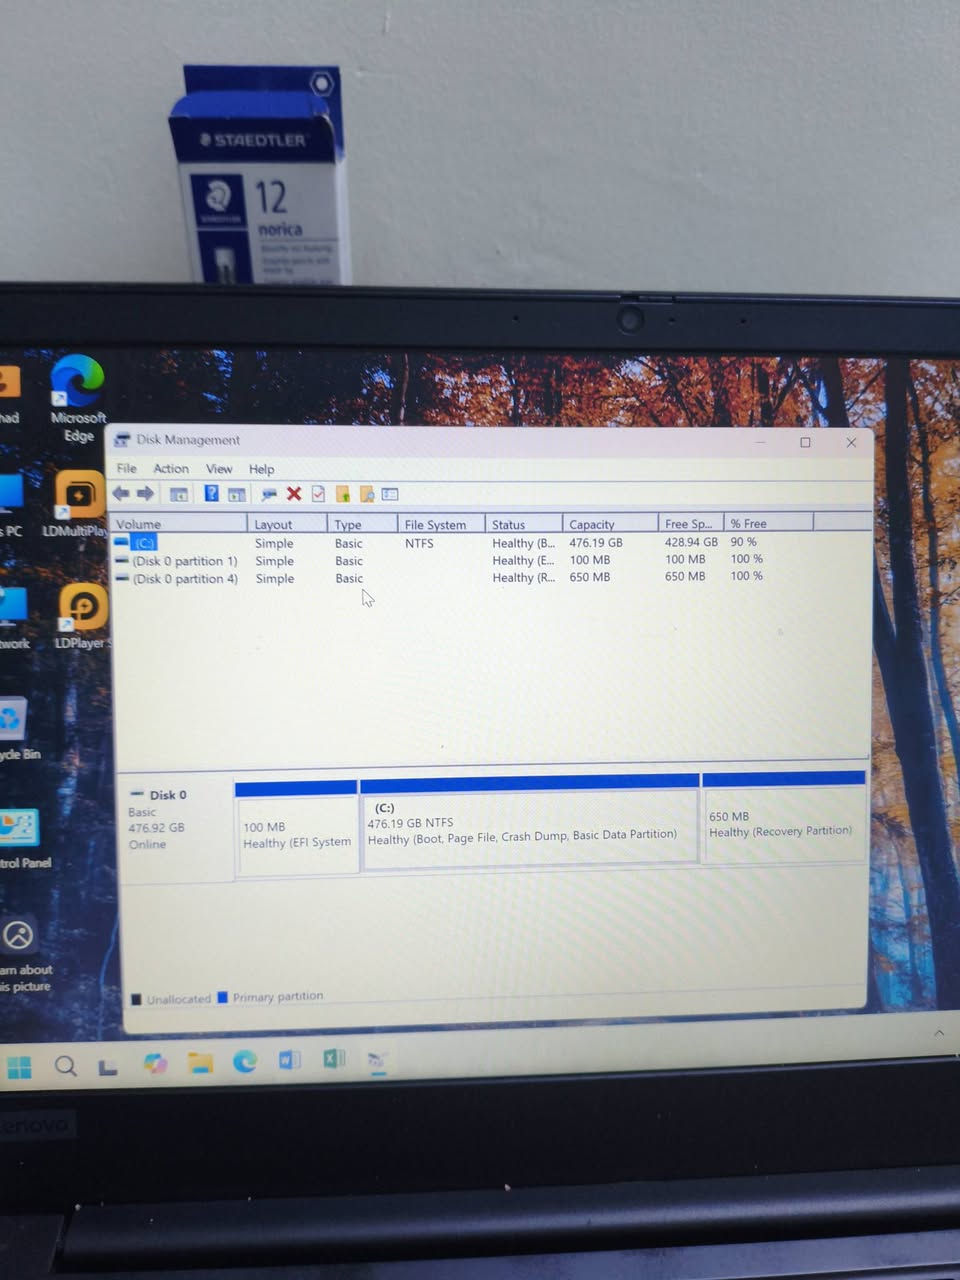This screenshot has width=960, height=1280.
Task: Click the 650 MB capacity cell in list
Action: [590, 577]
